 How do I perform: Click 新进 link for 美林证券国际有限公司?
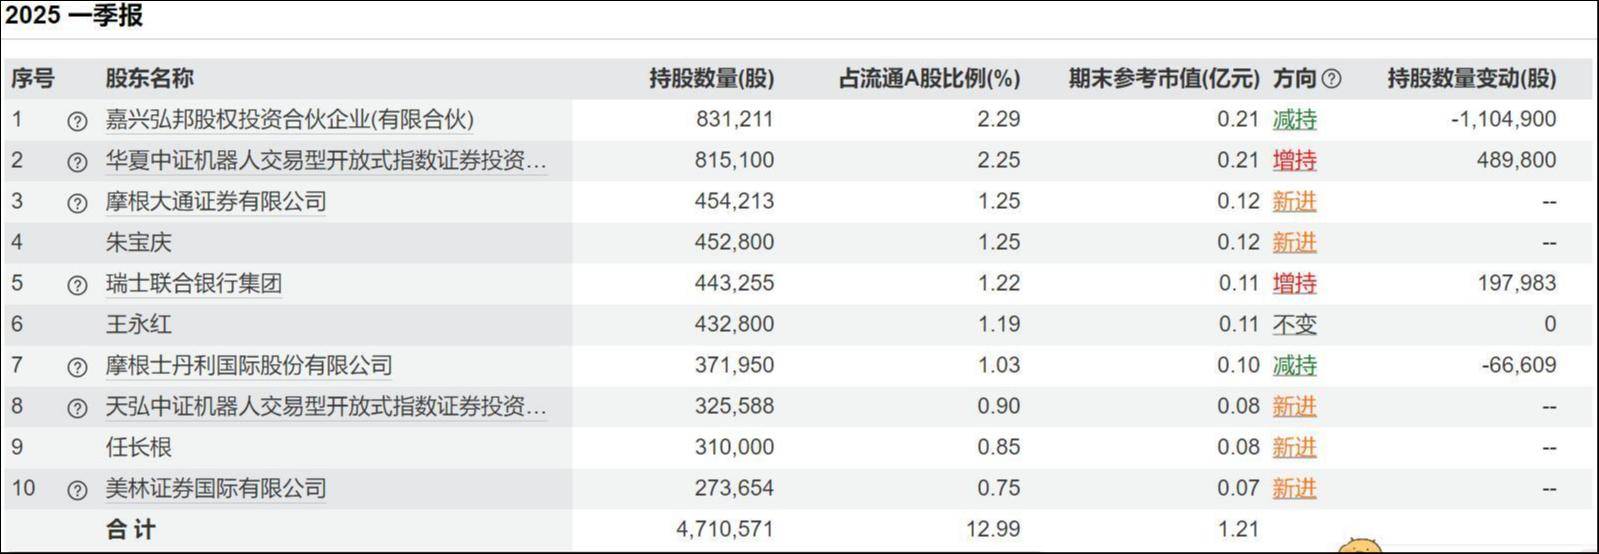[1294, 489]
